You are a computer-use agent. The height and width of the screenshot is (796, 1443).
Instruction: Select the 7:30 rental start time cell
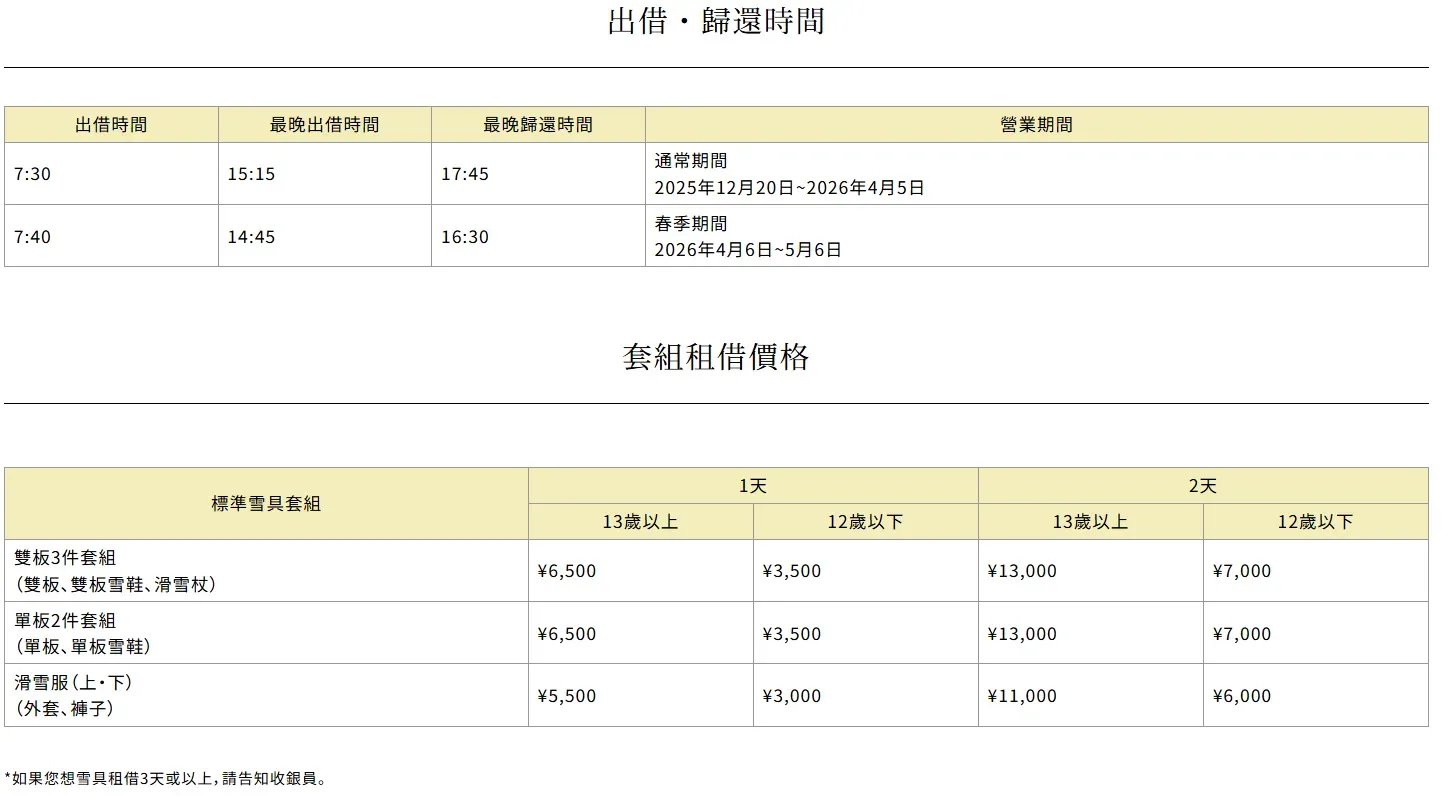pos(32,174)
